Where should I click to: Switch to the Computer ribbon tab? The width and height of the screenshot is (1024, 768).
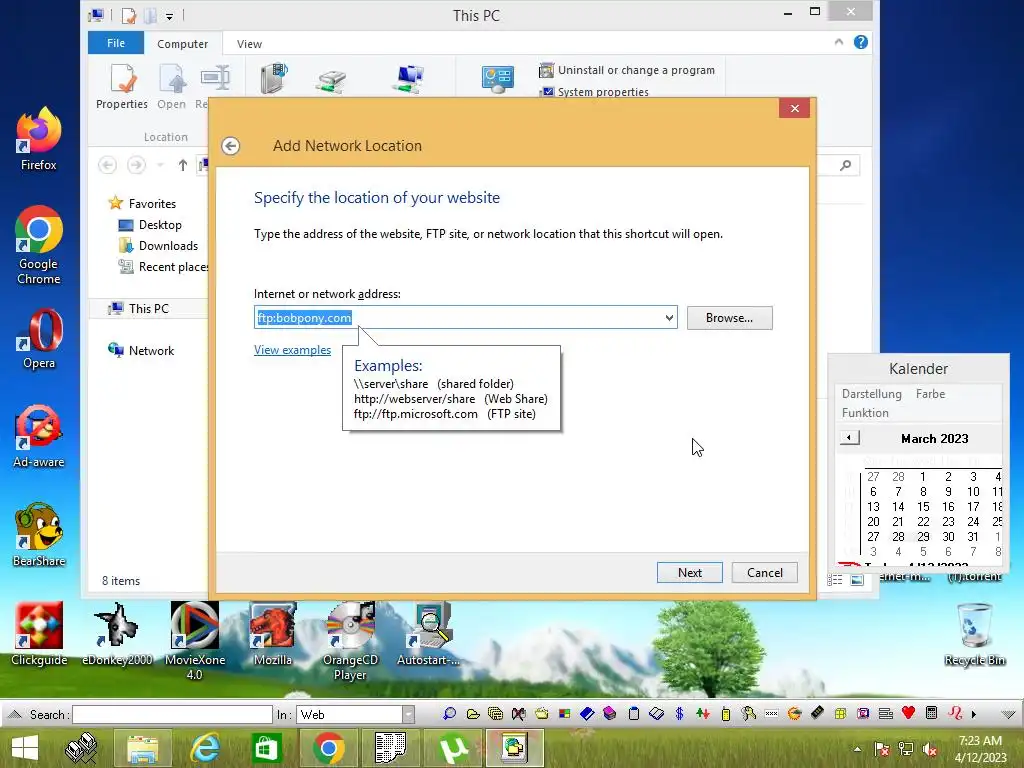pyautogui.click(x=182, y=44)
